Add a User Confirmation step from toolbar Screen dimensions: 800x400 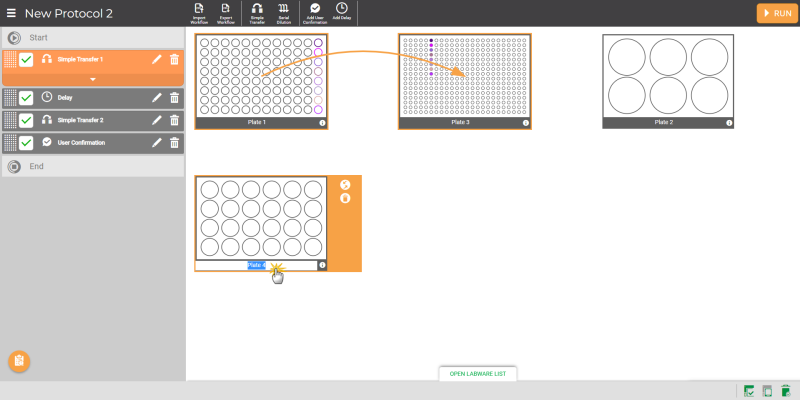tap(315, 12)
